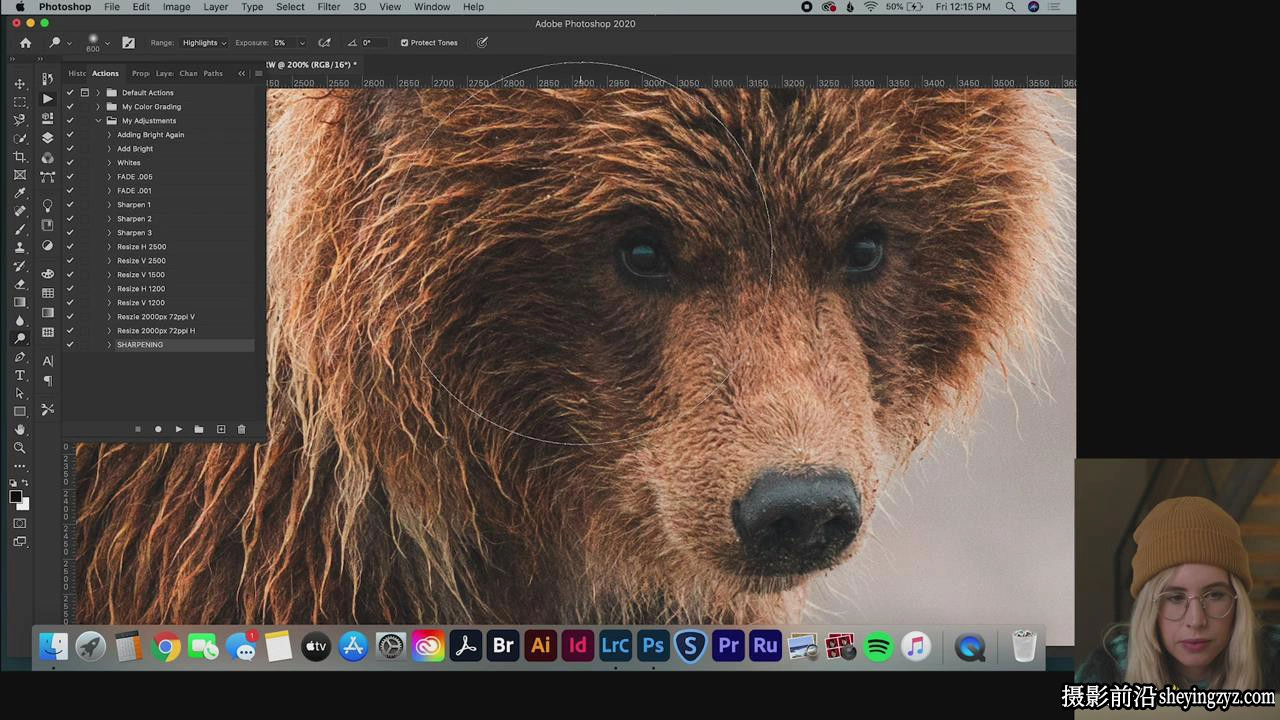This screenshot has width=1280, height=720.
Task: Toggle the Protect Tones checkbox
Action: coord(404,43)
